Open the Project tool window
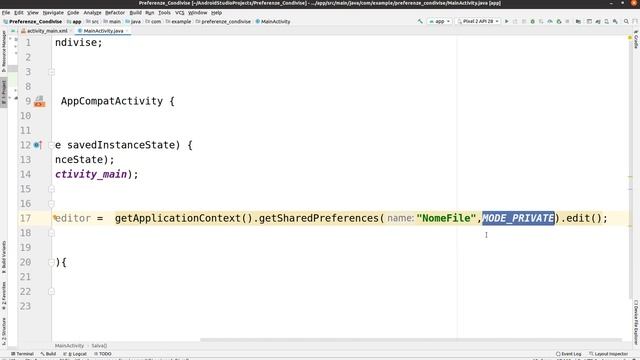The width and height of the screenshot is (640, 360). coord(4,92)
